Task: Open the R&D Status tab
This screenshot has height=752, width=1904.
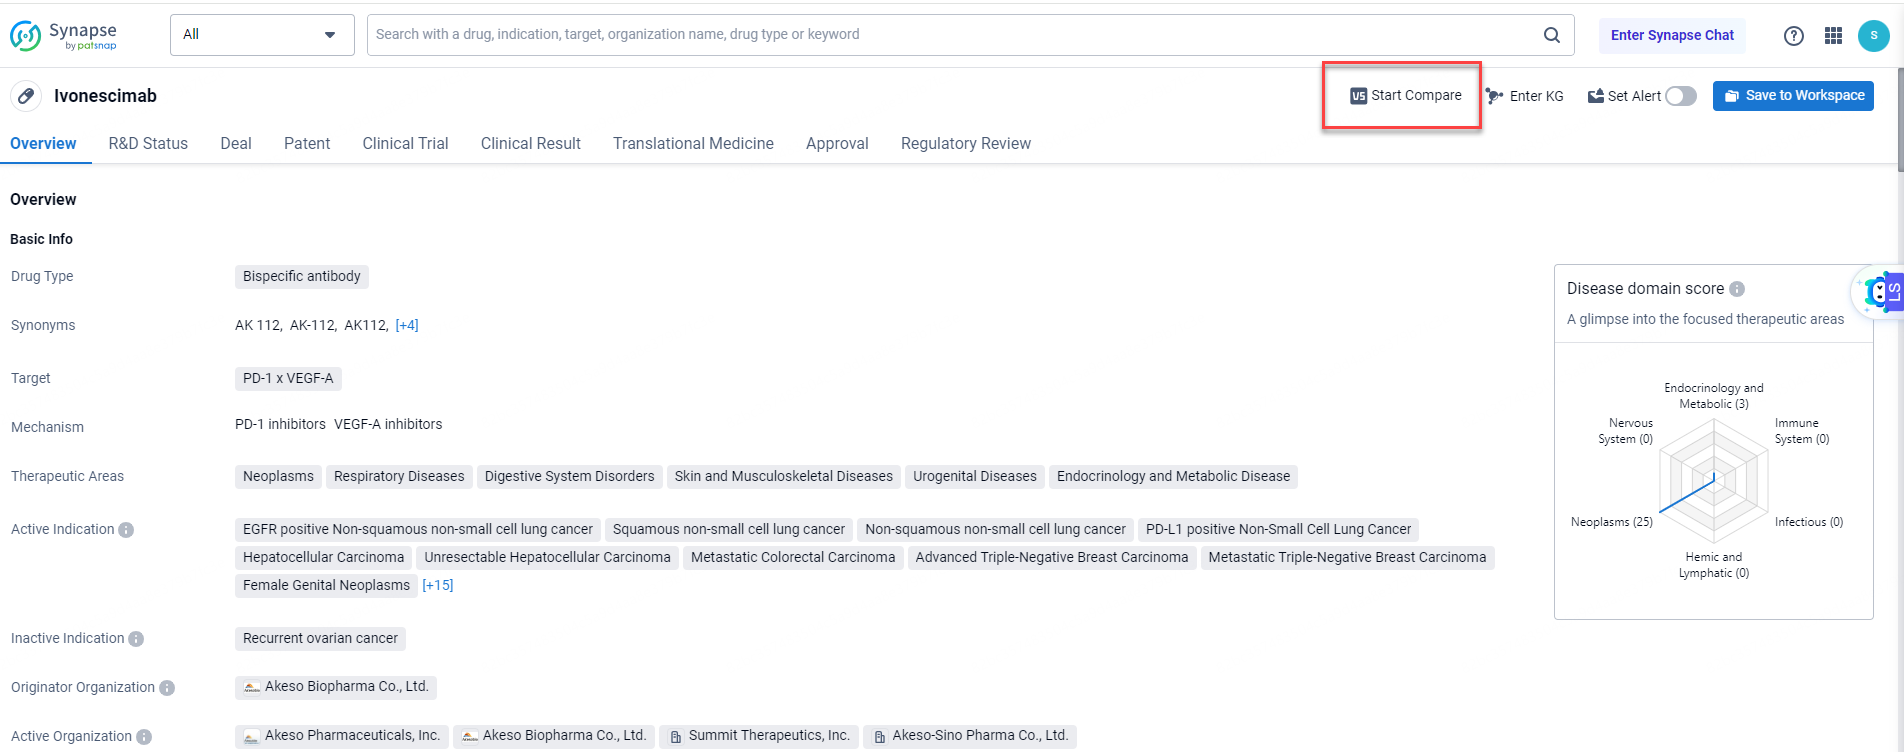Action: pyautogui.click(x=148, y=143)
